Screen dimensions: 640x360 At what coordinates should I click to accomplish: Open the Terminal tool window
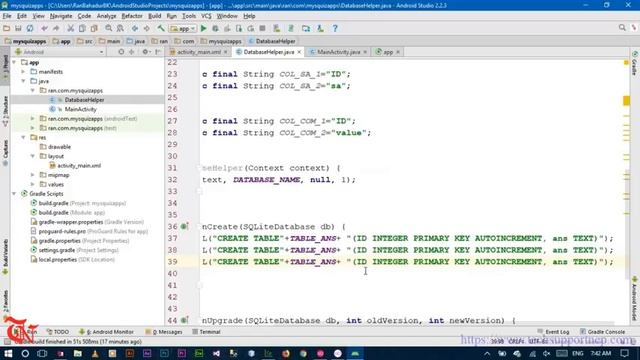(x=207, y=332)
